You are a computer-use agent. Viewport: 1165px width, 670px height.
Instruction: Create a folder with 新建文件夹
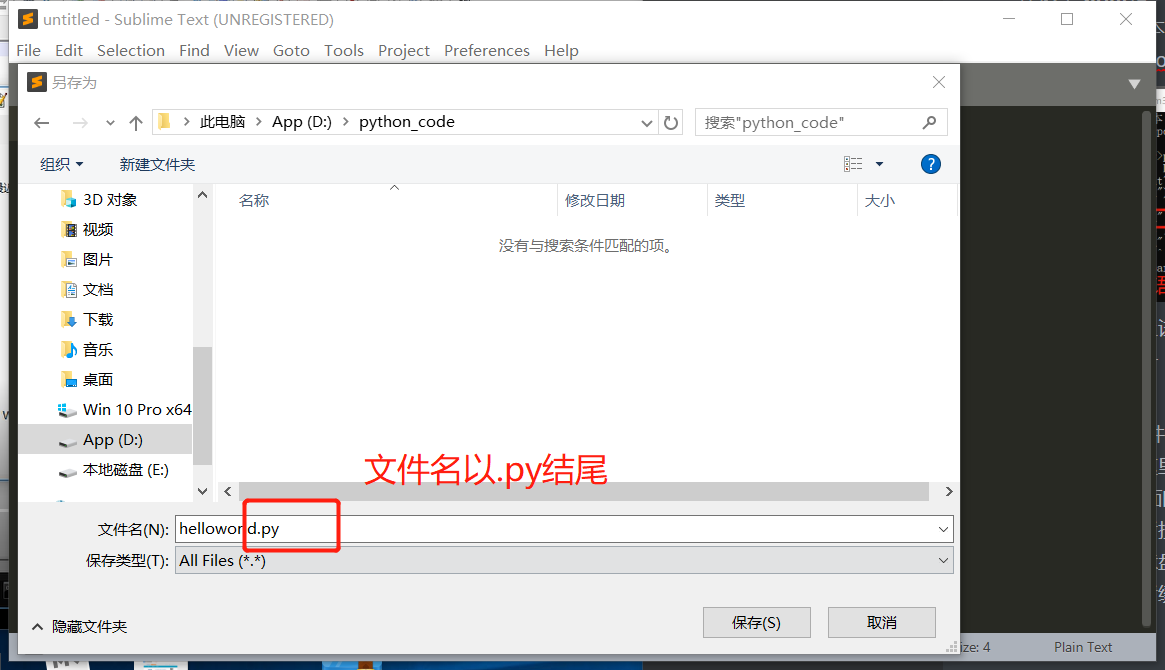click(x=157, y=164)
